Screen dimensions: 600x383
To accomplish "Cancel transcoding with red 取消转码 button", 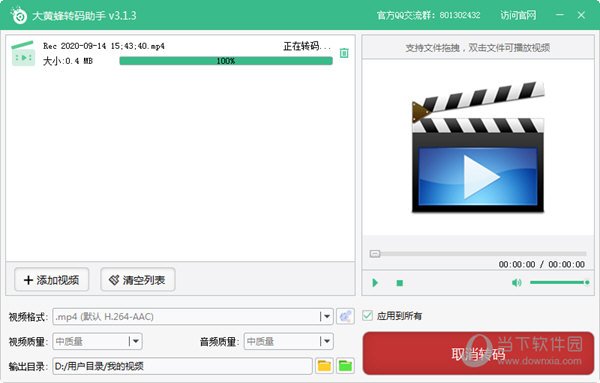I will [478, 353].
